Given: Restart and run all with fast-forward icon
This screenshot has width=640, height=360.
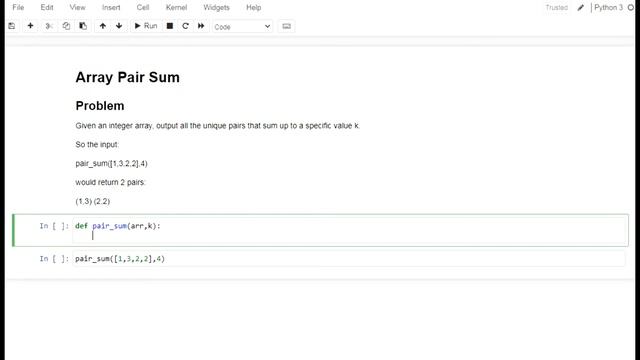Looking at the screenshot, I should [x=201, y=26].
